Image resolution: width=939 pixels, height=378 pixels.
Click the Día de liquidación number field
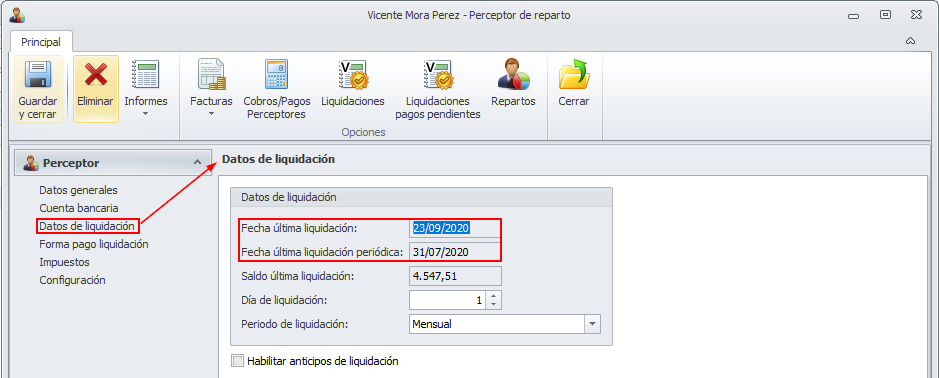coord(447,300)
